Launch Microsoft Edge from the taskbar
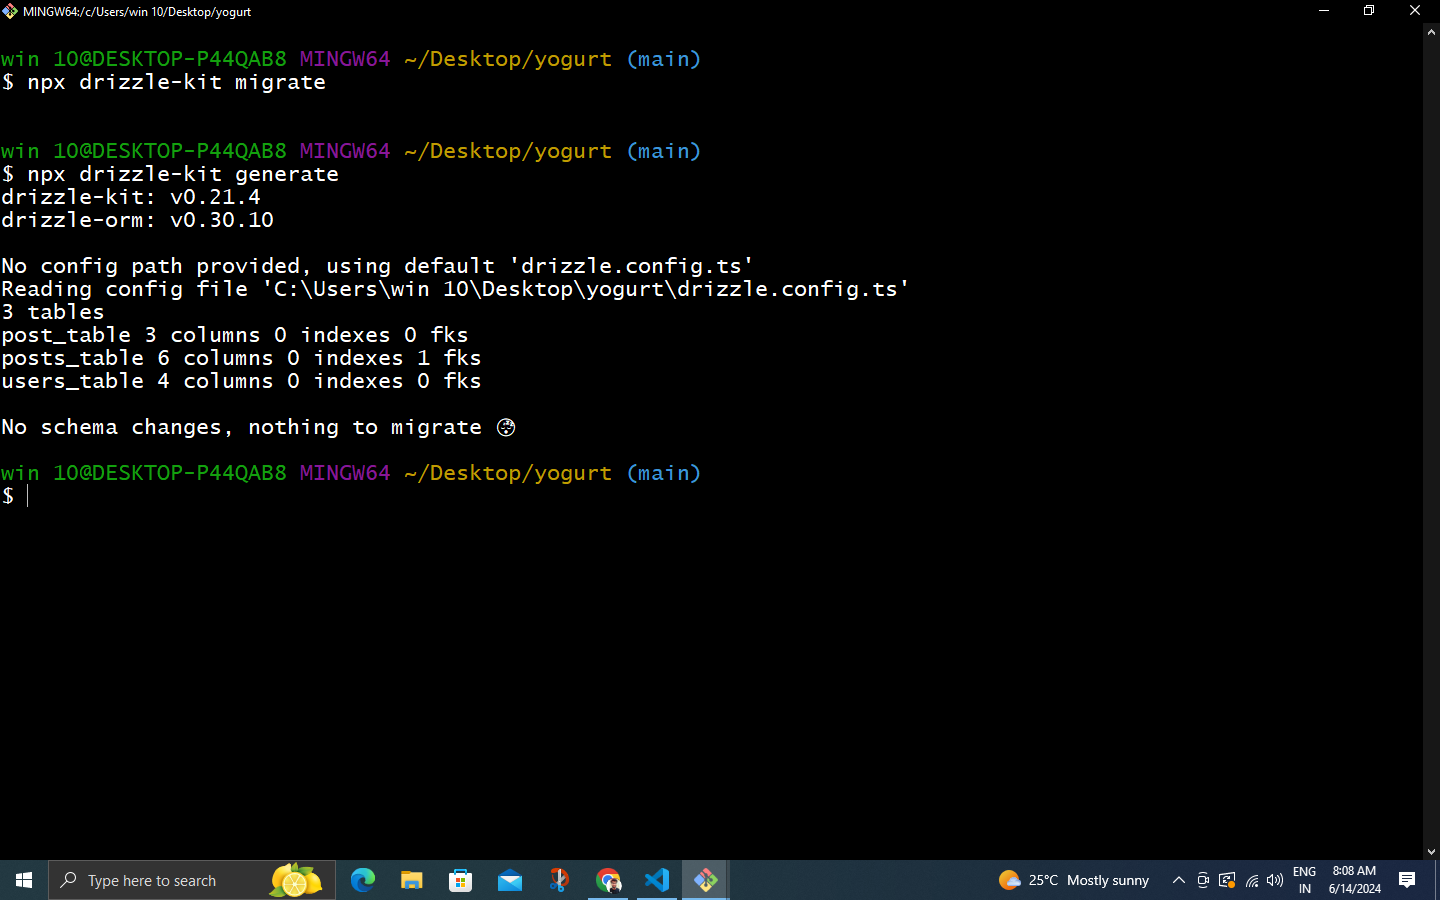Viewport: 1440px width, 900px height. click(x=363, y=880)
